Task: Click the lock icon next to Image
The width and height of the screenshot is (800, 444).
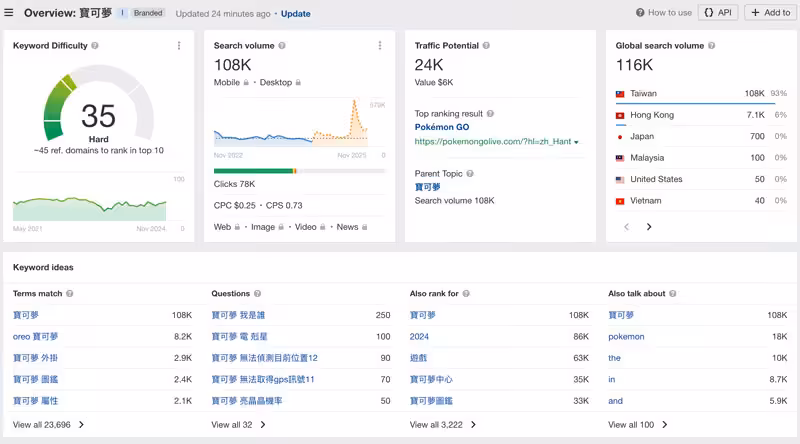Action: (x=281, y=227)
